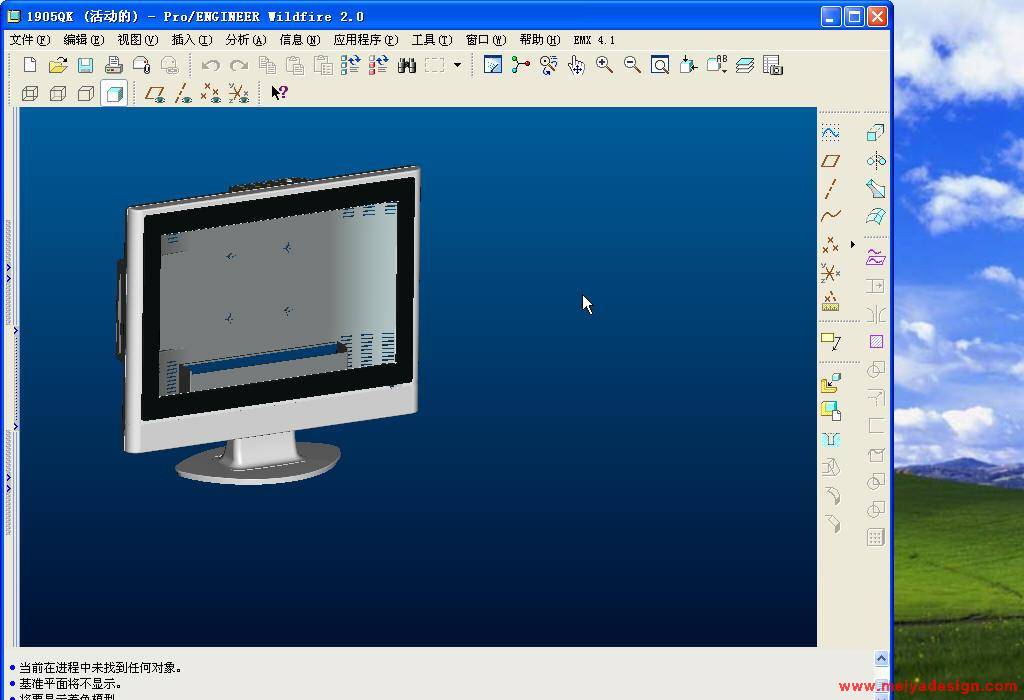Select the Boundary Blend tool

(876, 215)
